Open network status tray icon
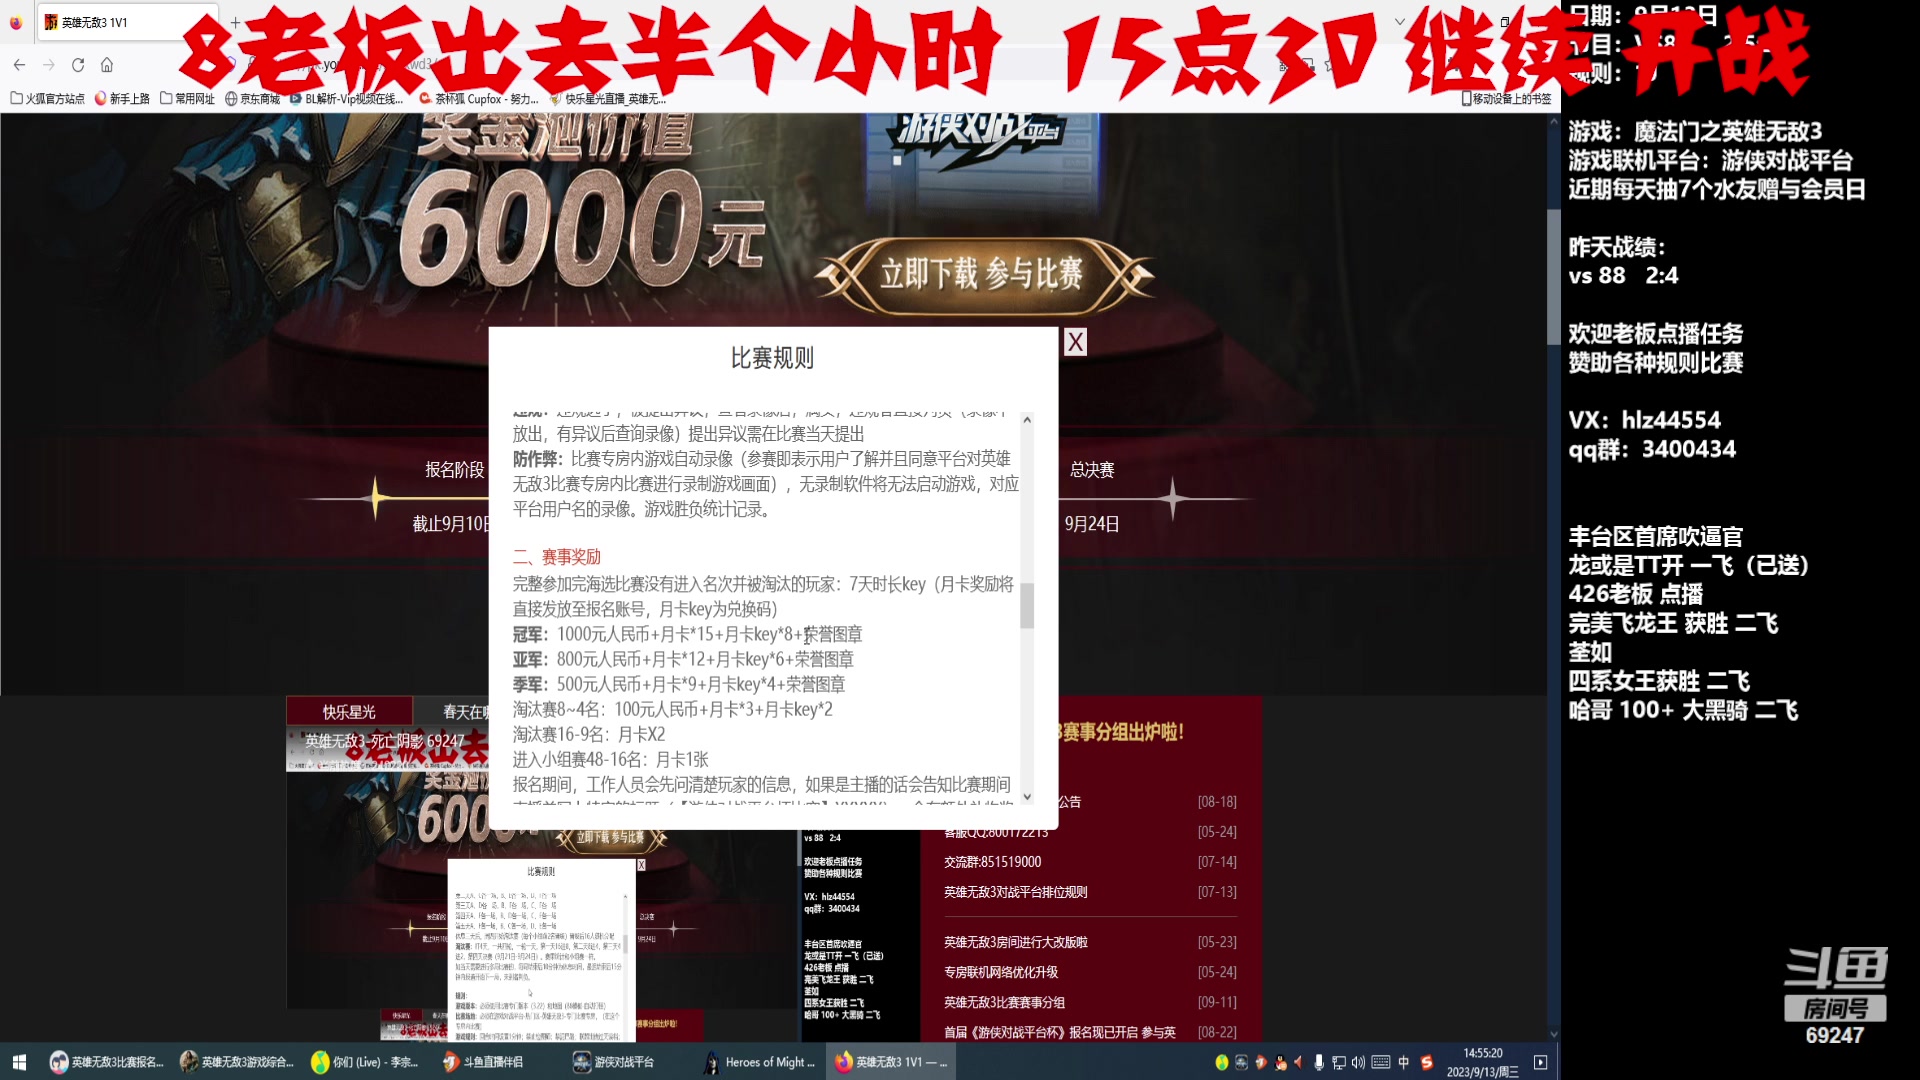The image size is (1920, 1080). (x=1339, y=1062)
